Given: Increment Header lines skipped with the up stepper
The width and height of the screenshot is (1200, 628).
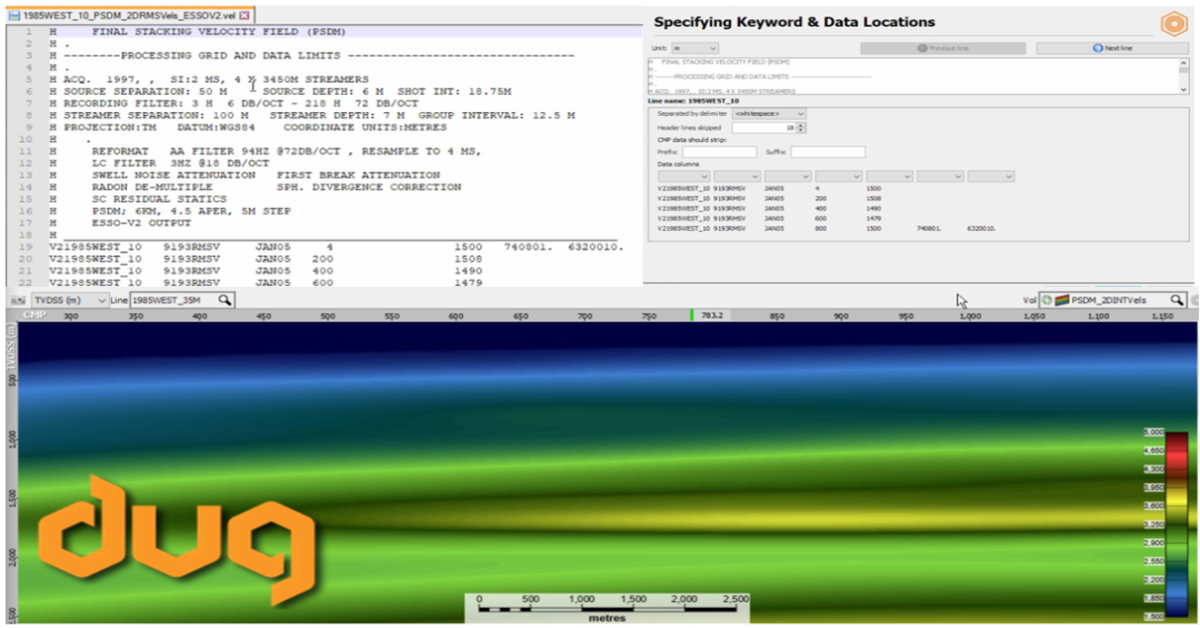Looking at the screenshot, I should pos(799,124).
